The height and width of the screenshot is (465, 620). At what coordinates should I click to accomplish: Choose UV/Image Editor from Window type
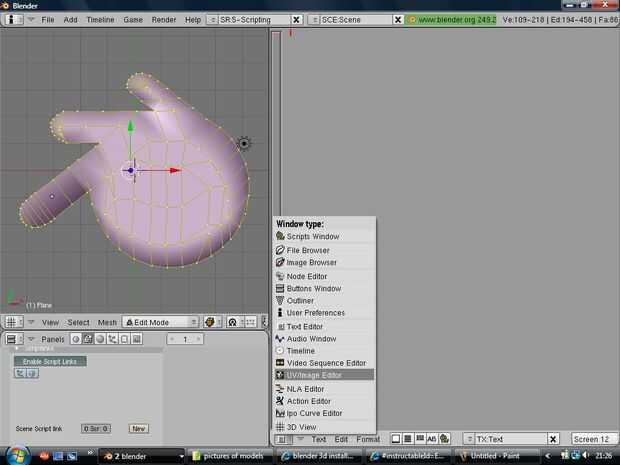(x=324, y=375)
